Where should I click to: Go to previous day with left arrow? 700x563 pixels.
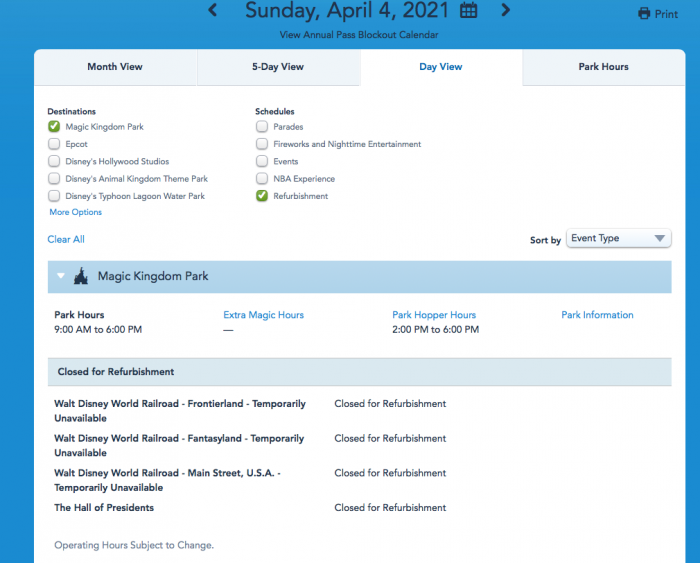(212, 10)
